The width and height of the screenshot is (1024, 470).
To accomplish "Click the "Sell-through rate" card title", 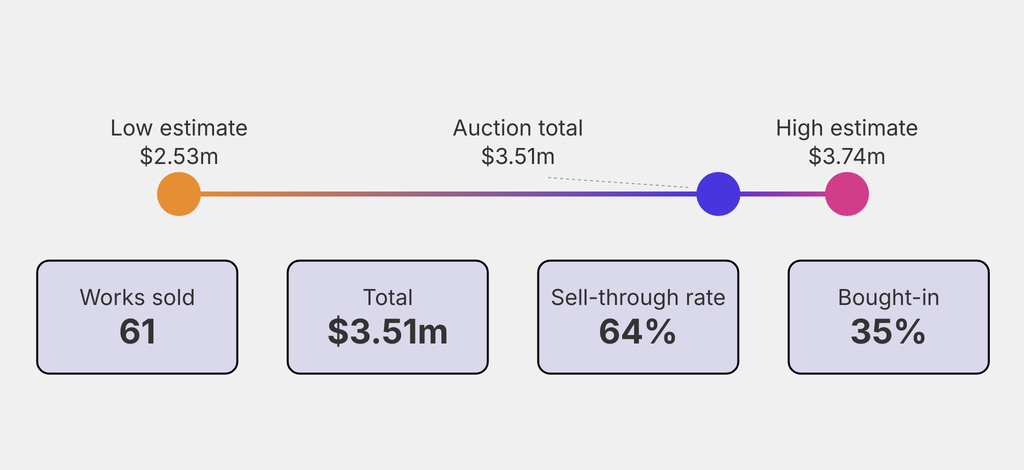I will click(x=638, y=297).
